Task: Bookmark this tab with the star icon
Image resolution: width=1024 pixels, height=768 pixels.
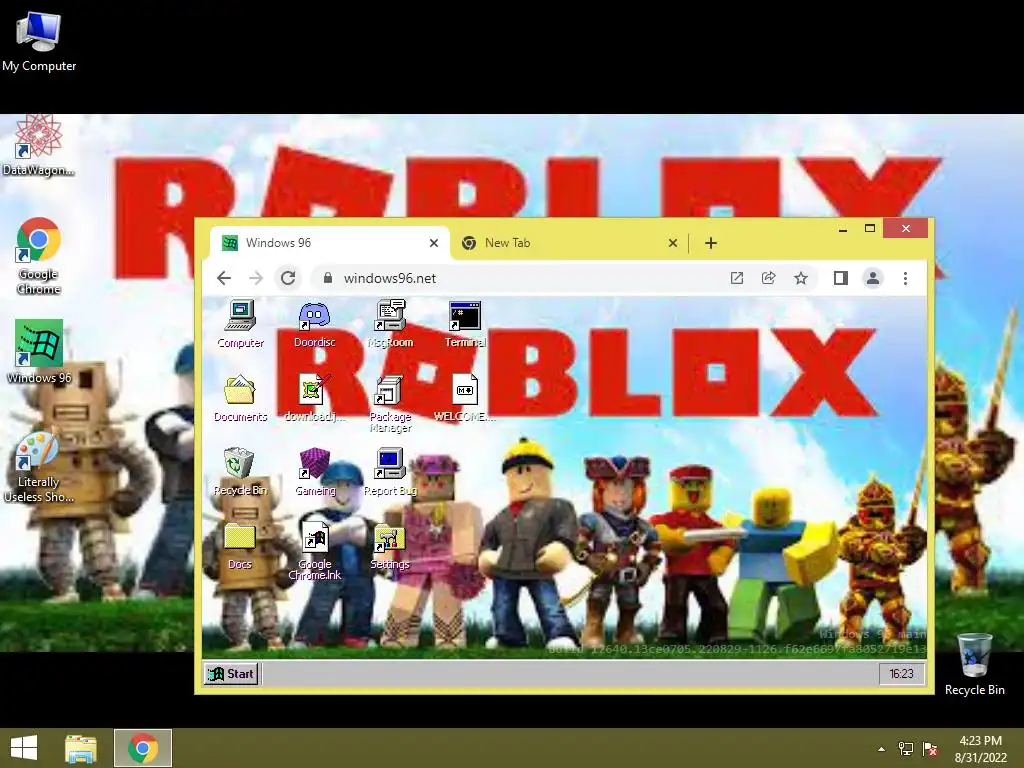Action: click(x=801, y=278)
